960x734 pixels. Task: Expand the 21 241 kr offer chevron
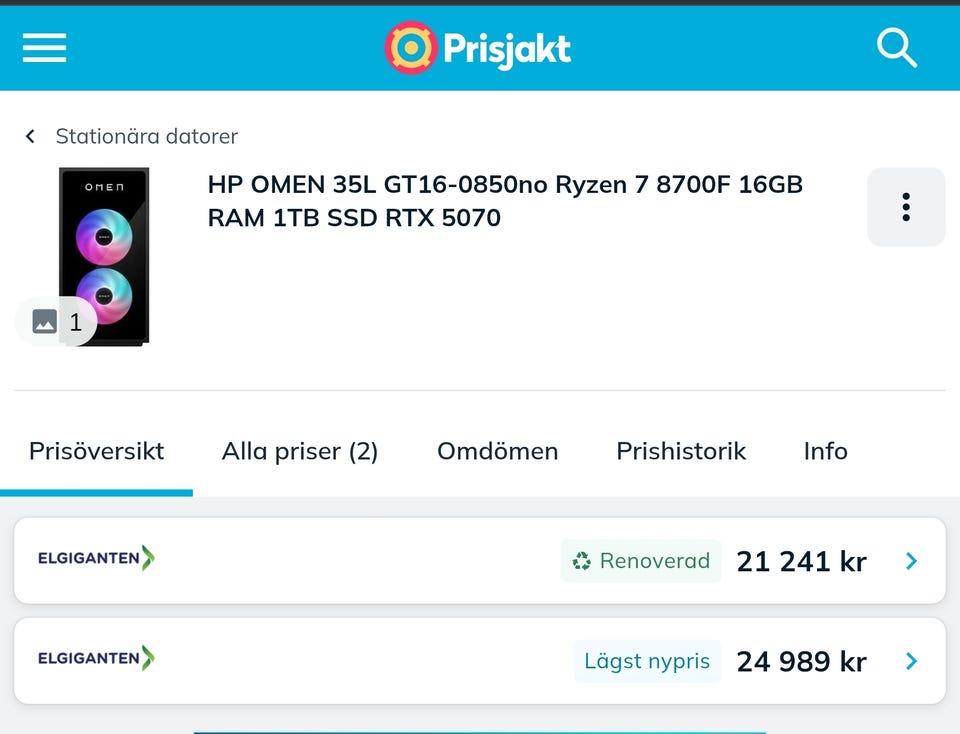tap(911, 561)
